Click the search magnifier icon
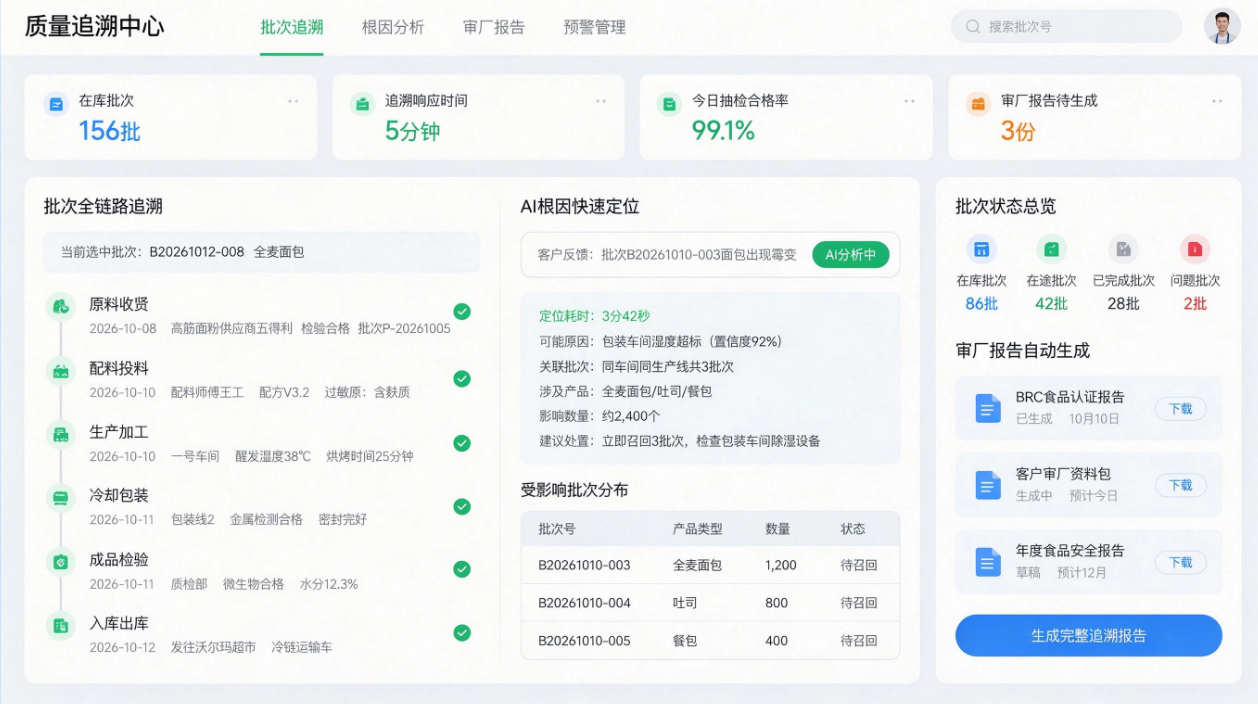The height and width of the screenshot is (704, 1258). [973, 27]
